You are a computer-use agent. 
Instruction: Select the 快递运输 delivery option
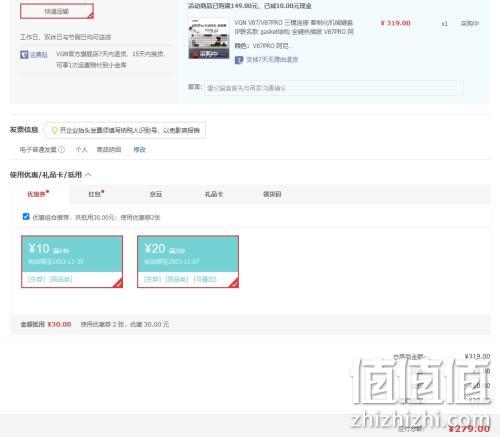pyautogui.click(x=57, y=11)
